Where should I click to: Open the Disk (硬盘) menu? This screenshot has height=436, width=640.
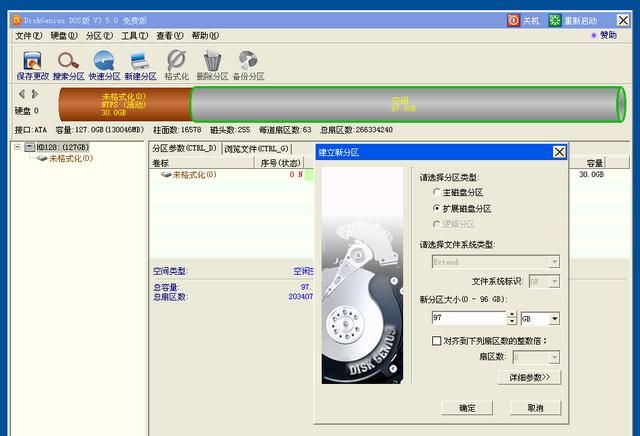click(x=64, y=36)
